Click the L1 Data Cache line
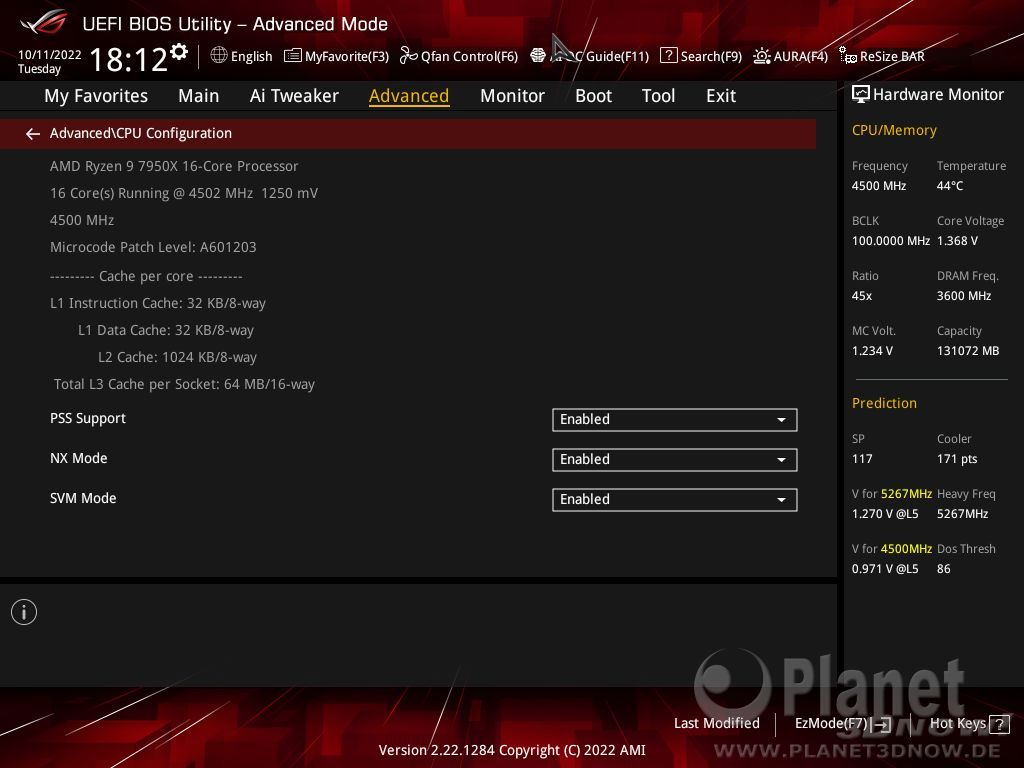The height and width of the screenshot is (768, 1024). (166, 330)
